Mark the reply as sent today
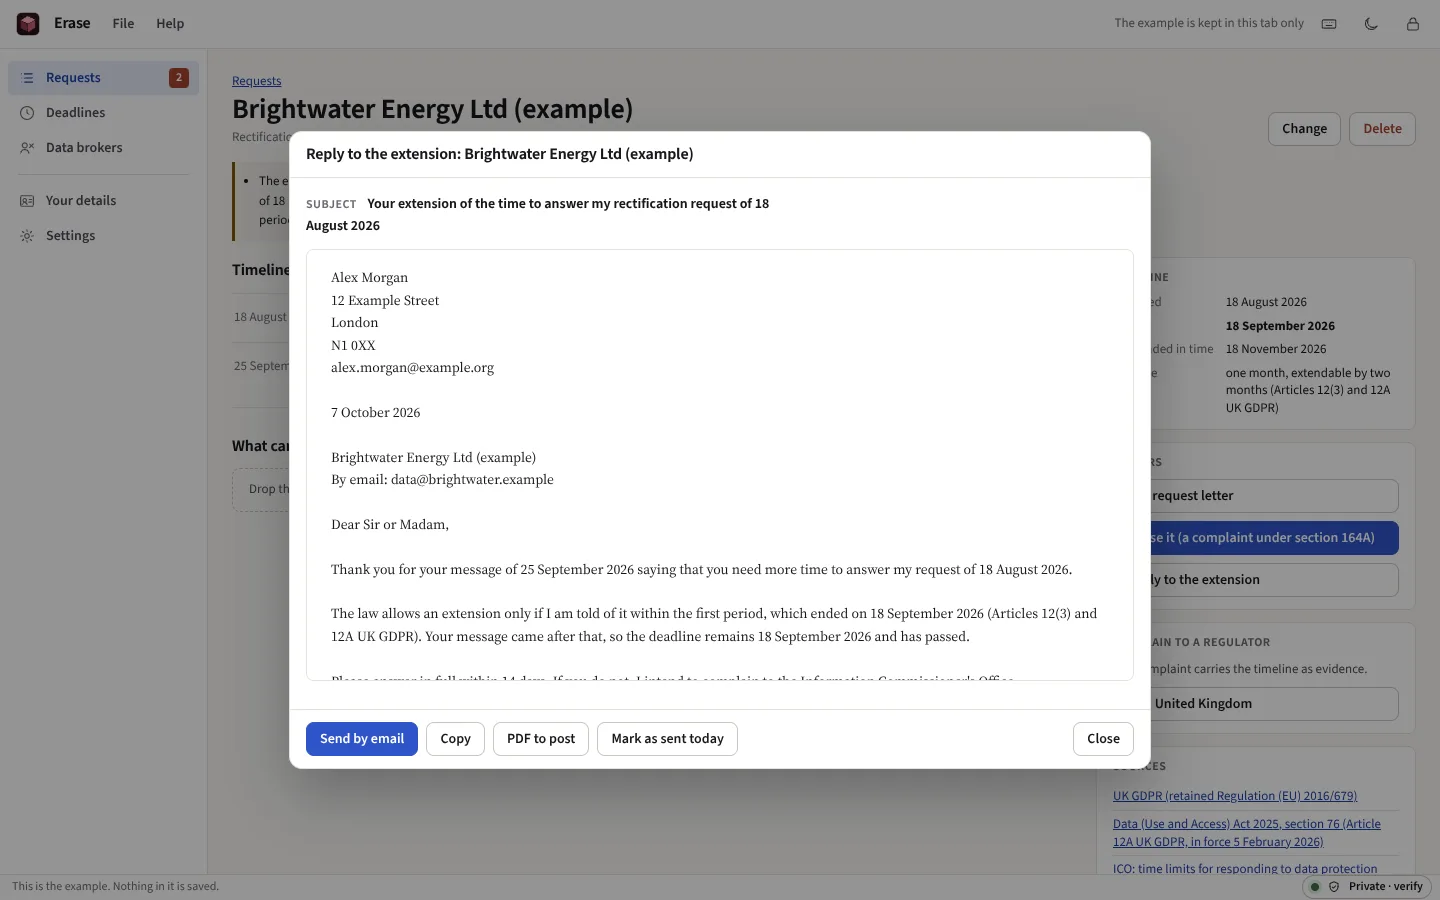Viewport: 1440px width, 900px height. pyautogui.click(x=667, y=739)
